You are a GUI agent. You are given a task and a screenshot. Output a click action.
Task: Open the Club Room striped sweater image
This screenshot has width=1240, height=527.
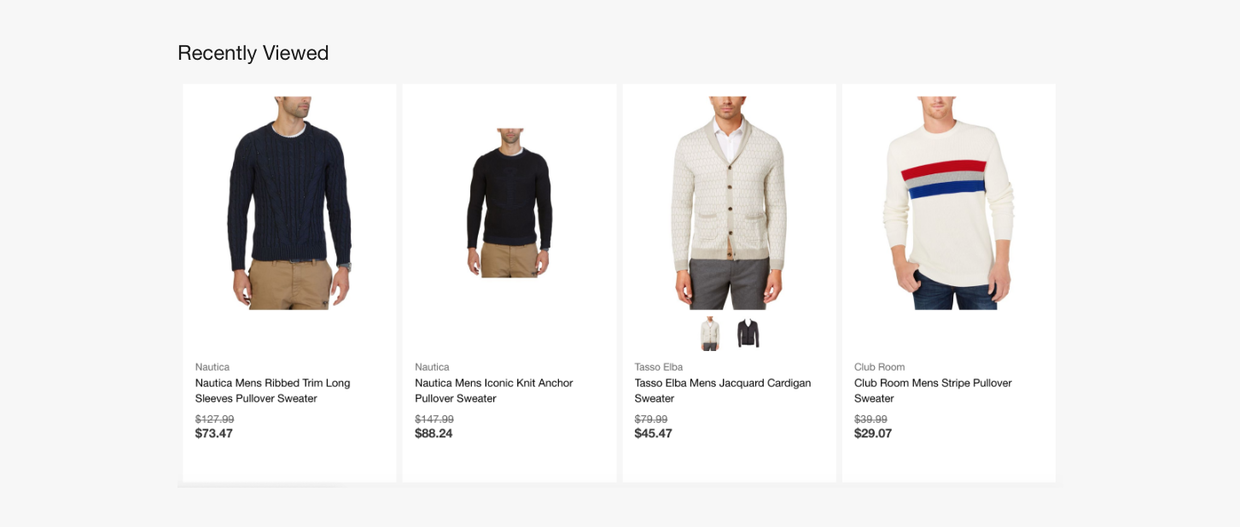point(948,202)
